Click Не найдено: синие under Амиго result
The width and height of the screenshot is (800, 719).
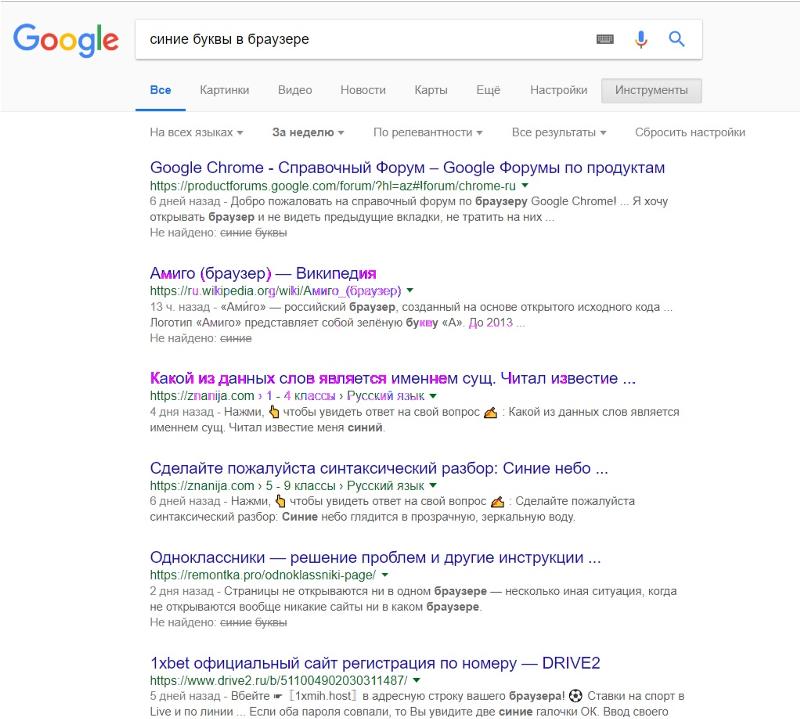coord(201,338)
